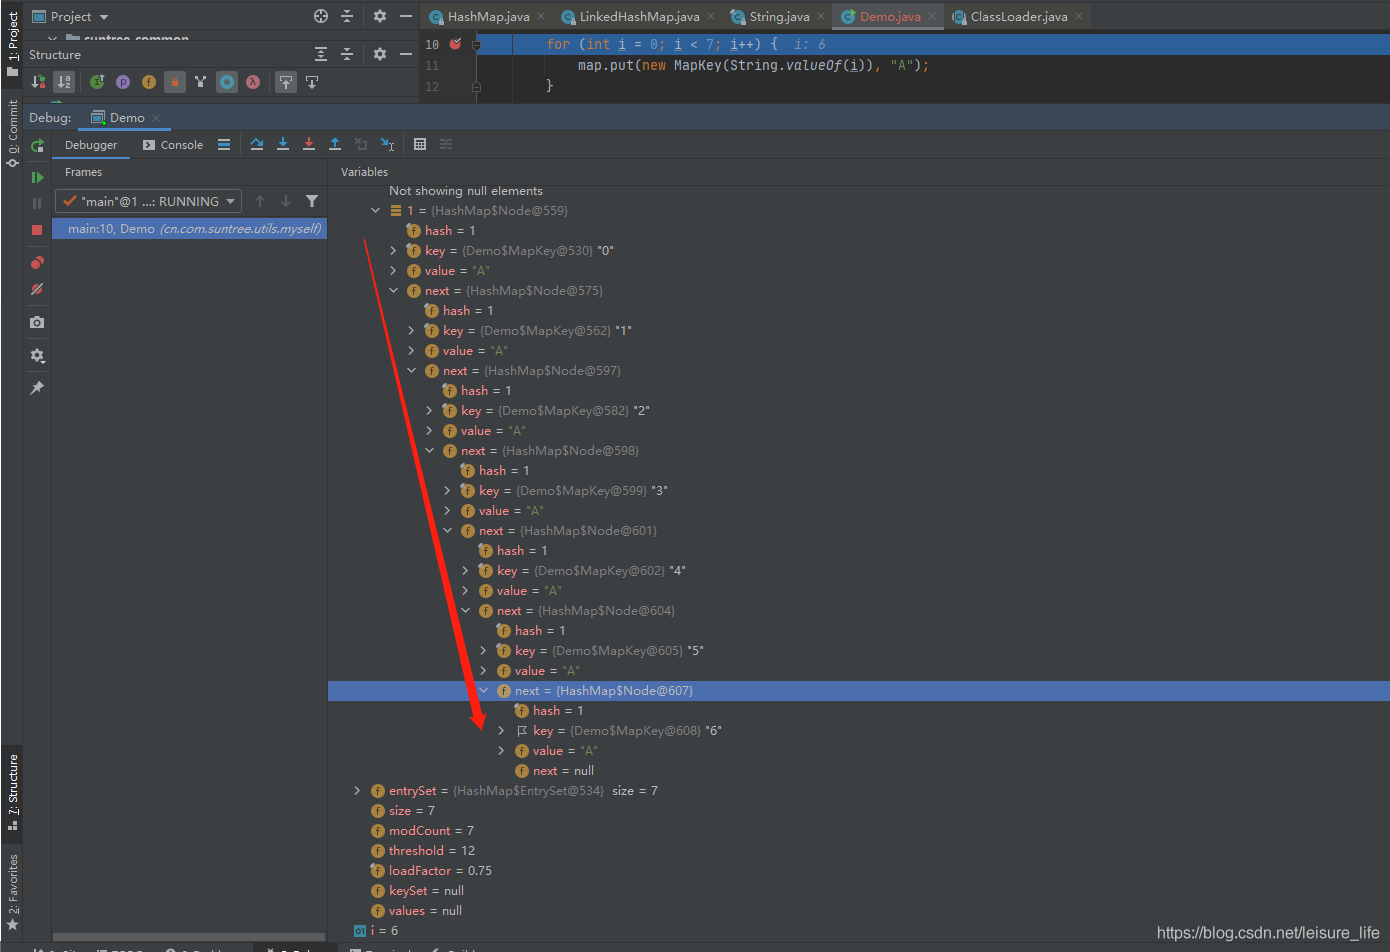Toggle Show Fields orange f icon
1390x952 pixels.
coord(149,82)
